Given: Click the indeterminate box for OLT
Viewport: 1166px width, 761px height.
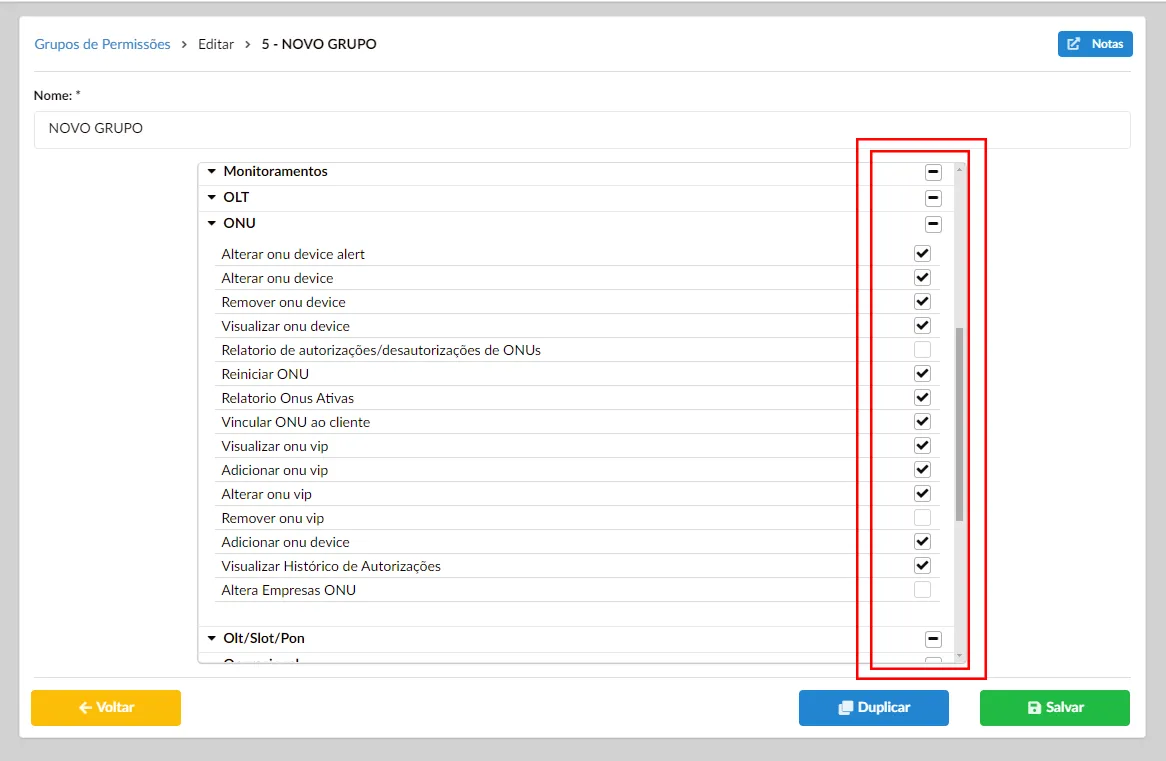Looking at the screenshot, I should click(x=933, y=198).
